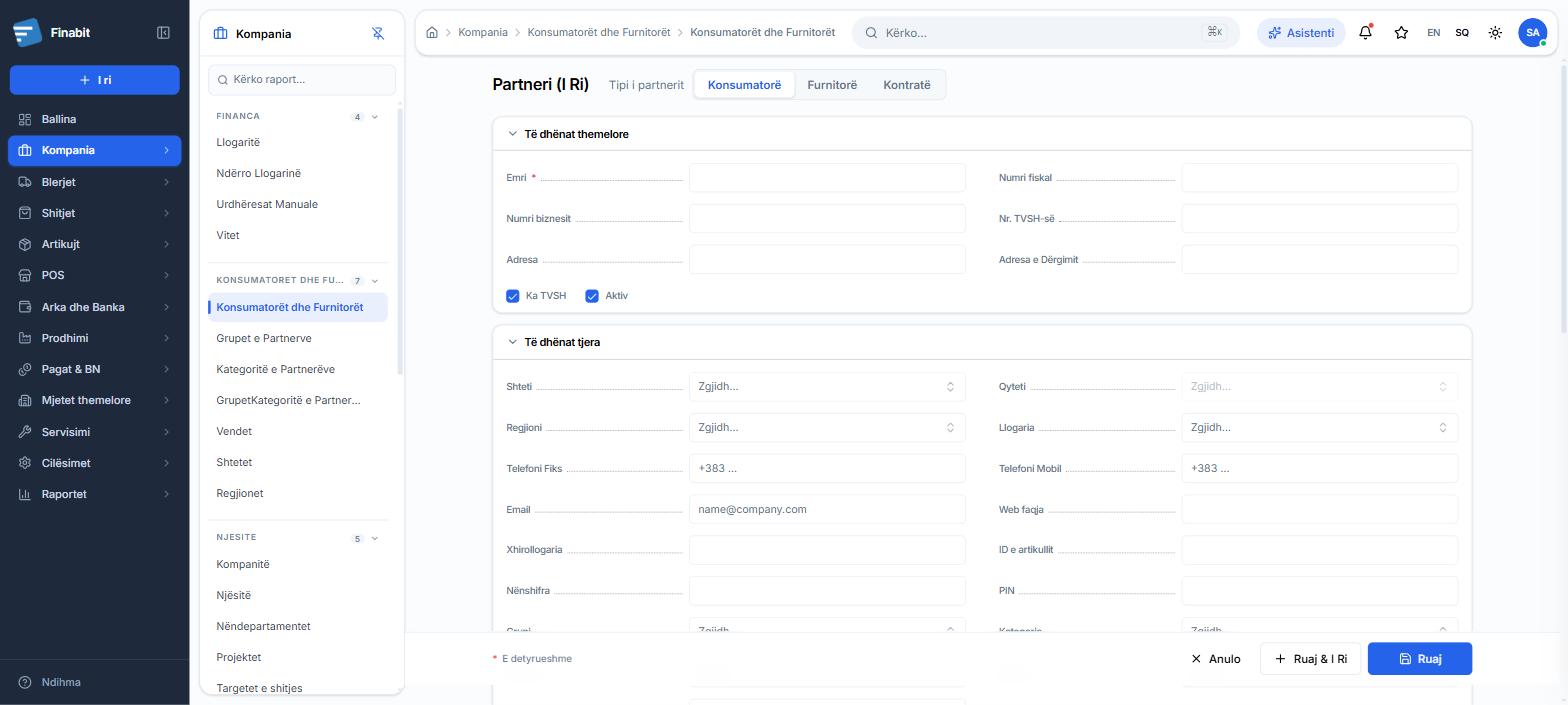Select the Kontratë tab

[x=907, y=85]
